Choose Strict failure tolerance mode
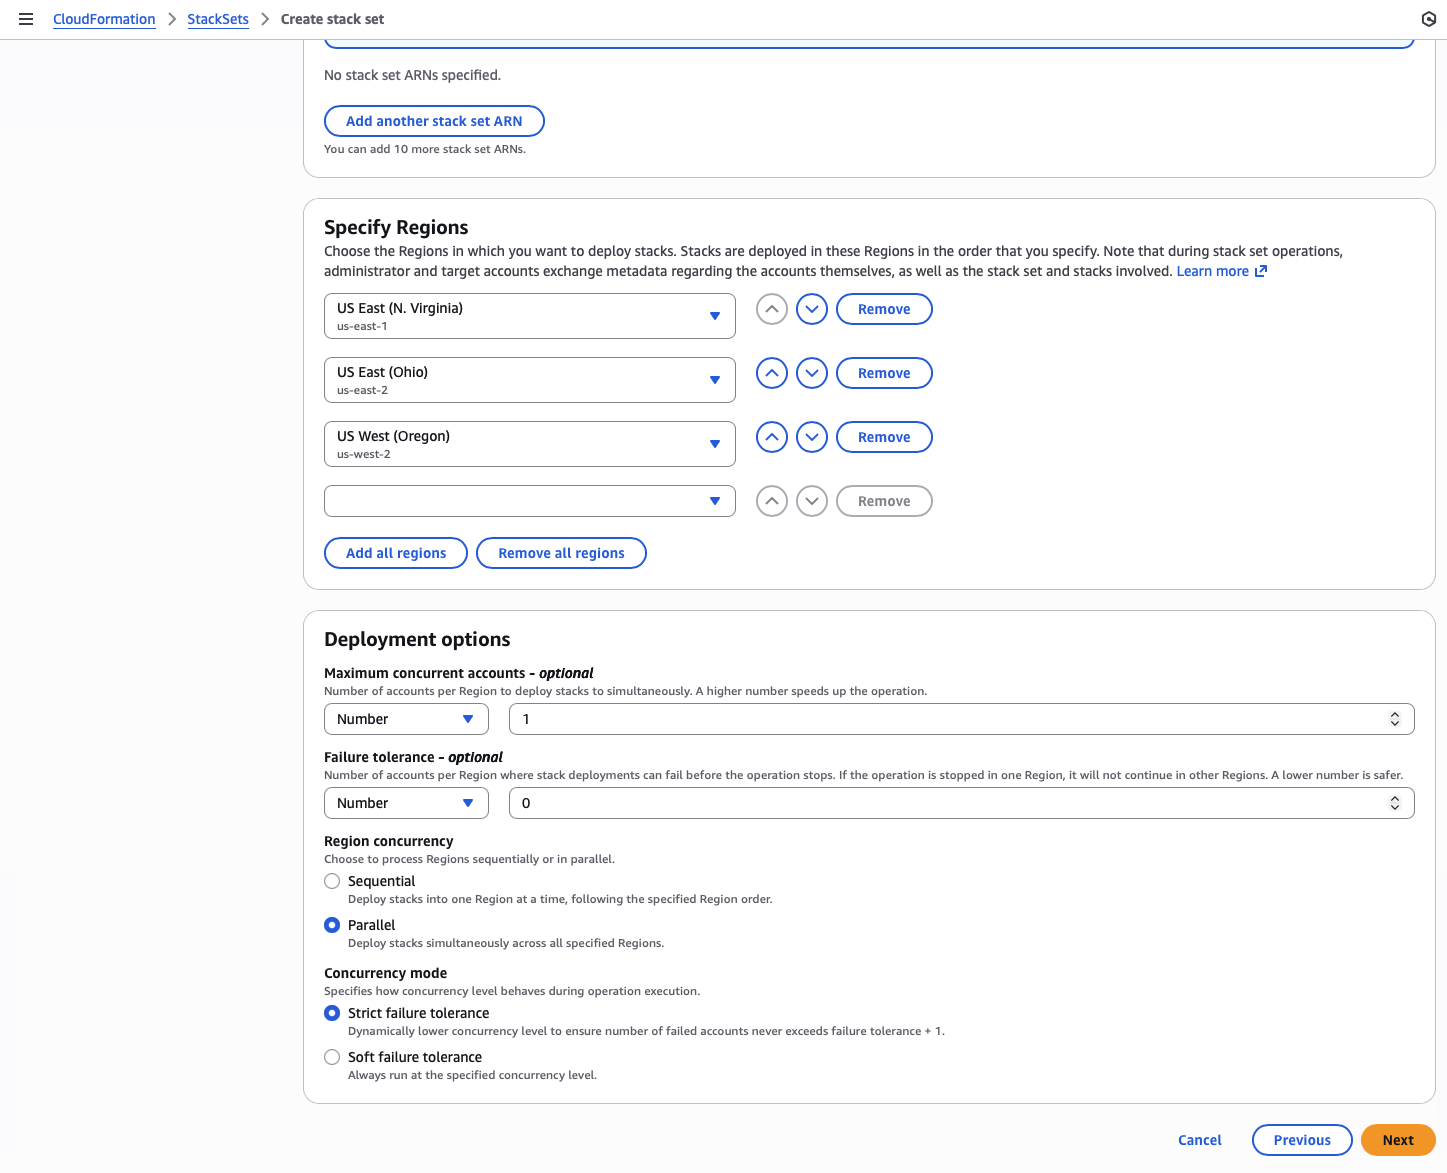 332,1013
